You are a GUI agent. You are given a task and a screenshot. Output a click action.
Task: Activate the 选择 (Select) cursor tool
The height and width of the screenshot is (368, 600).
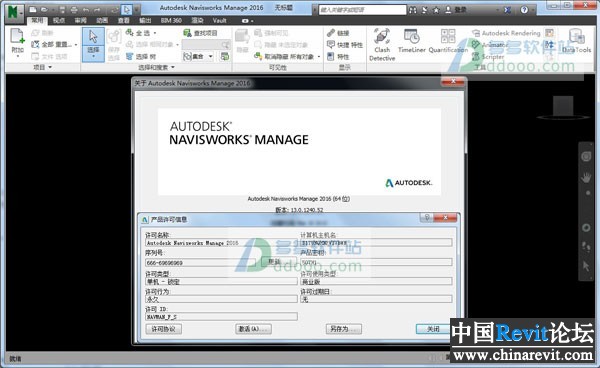tap(93, 44)
